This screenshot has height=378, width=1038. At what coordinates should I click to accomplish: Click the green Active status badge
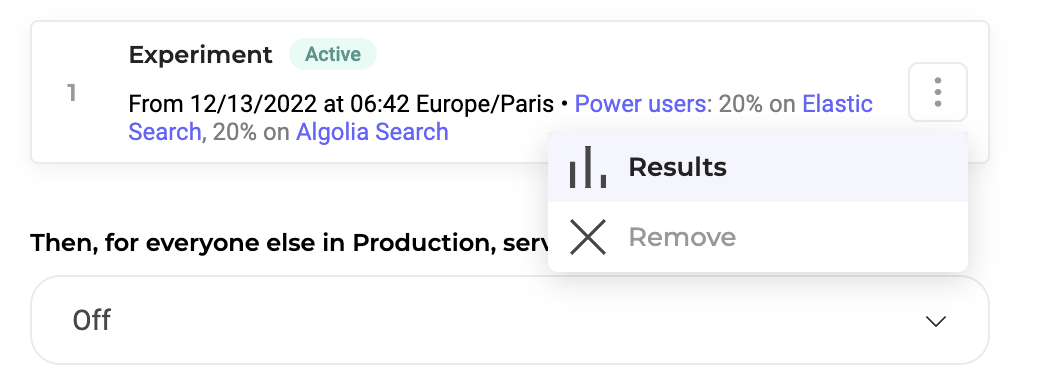point(333,54)
